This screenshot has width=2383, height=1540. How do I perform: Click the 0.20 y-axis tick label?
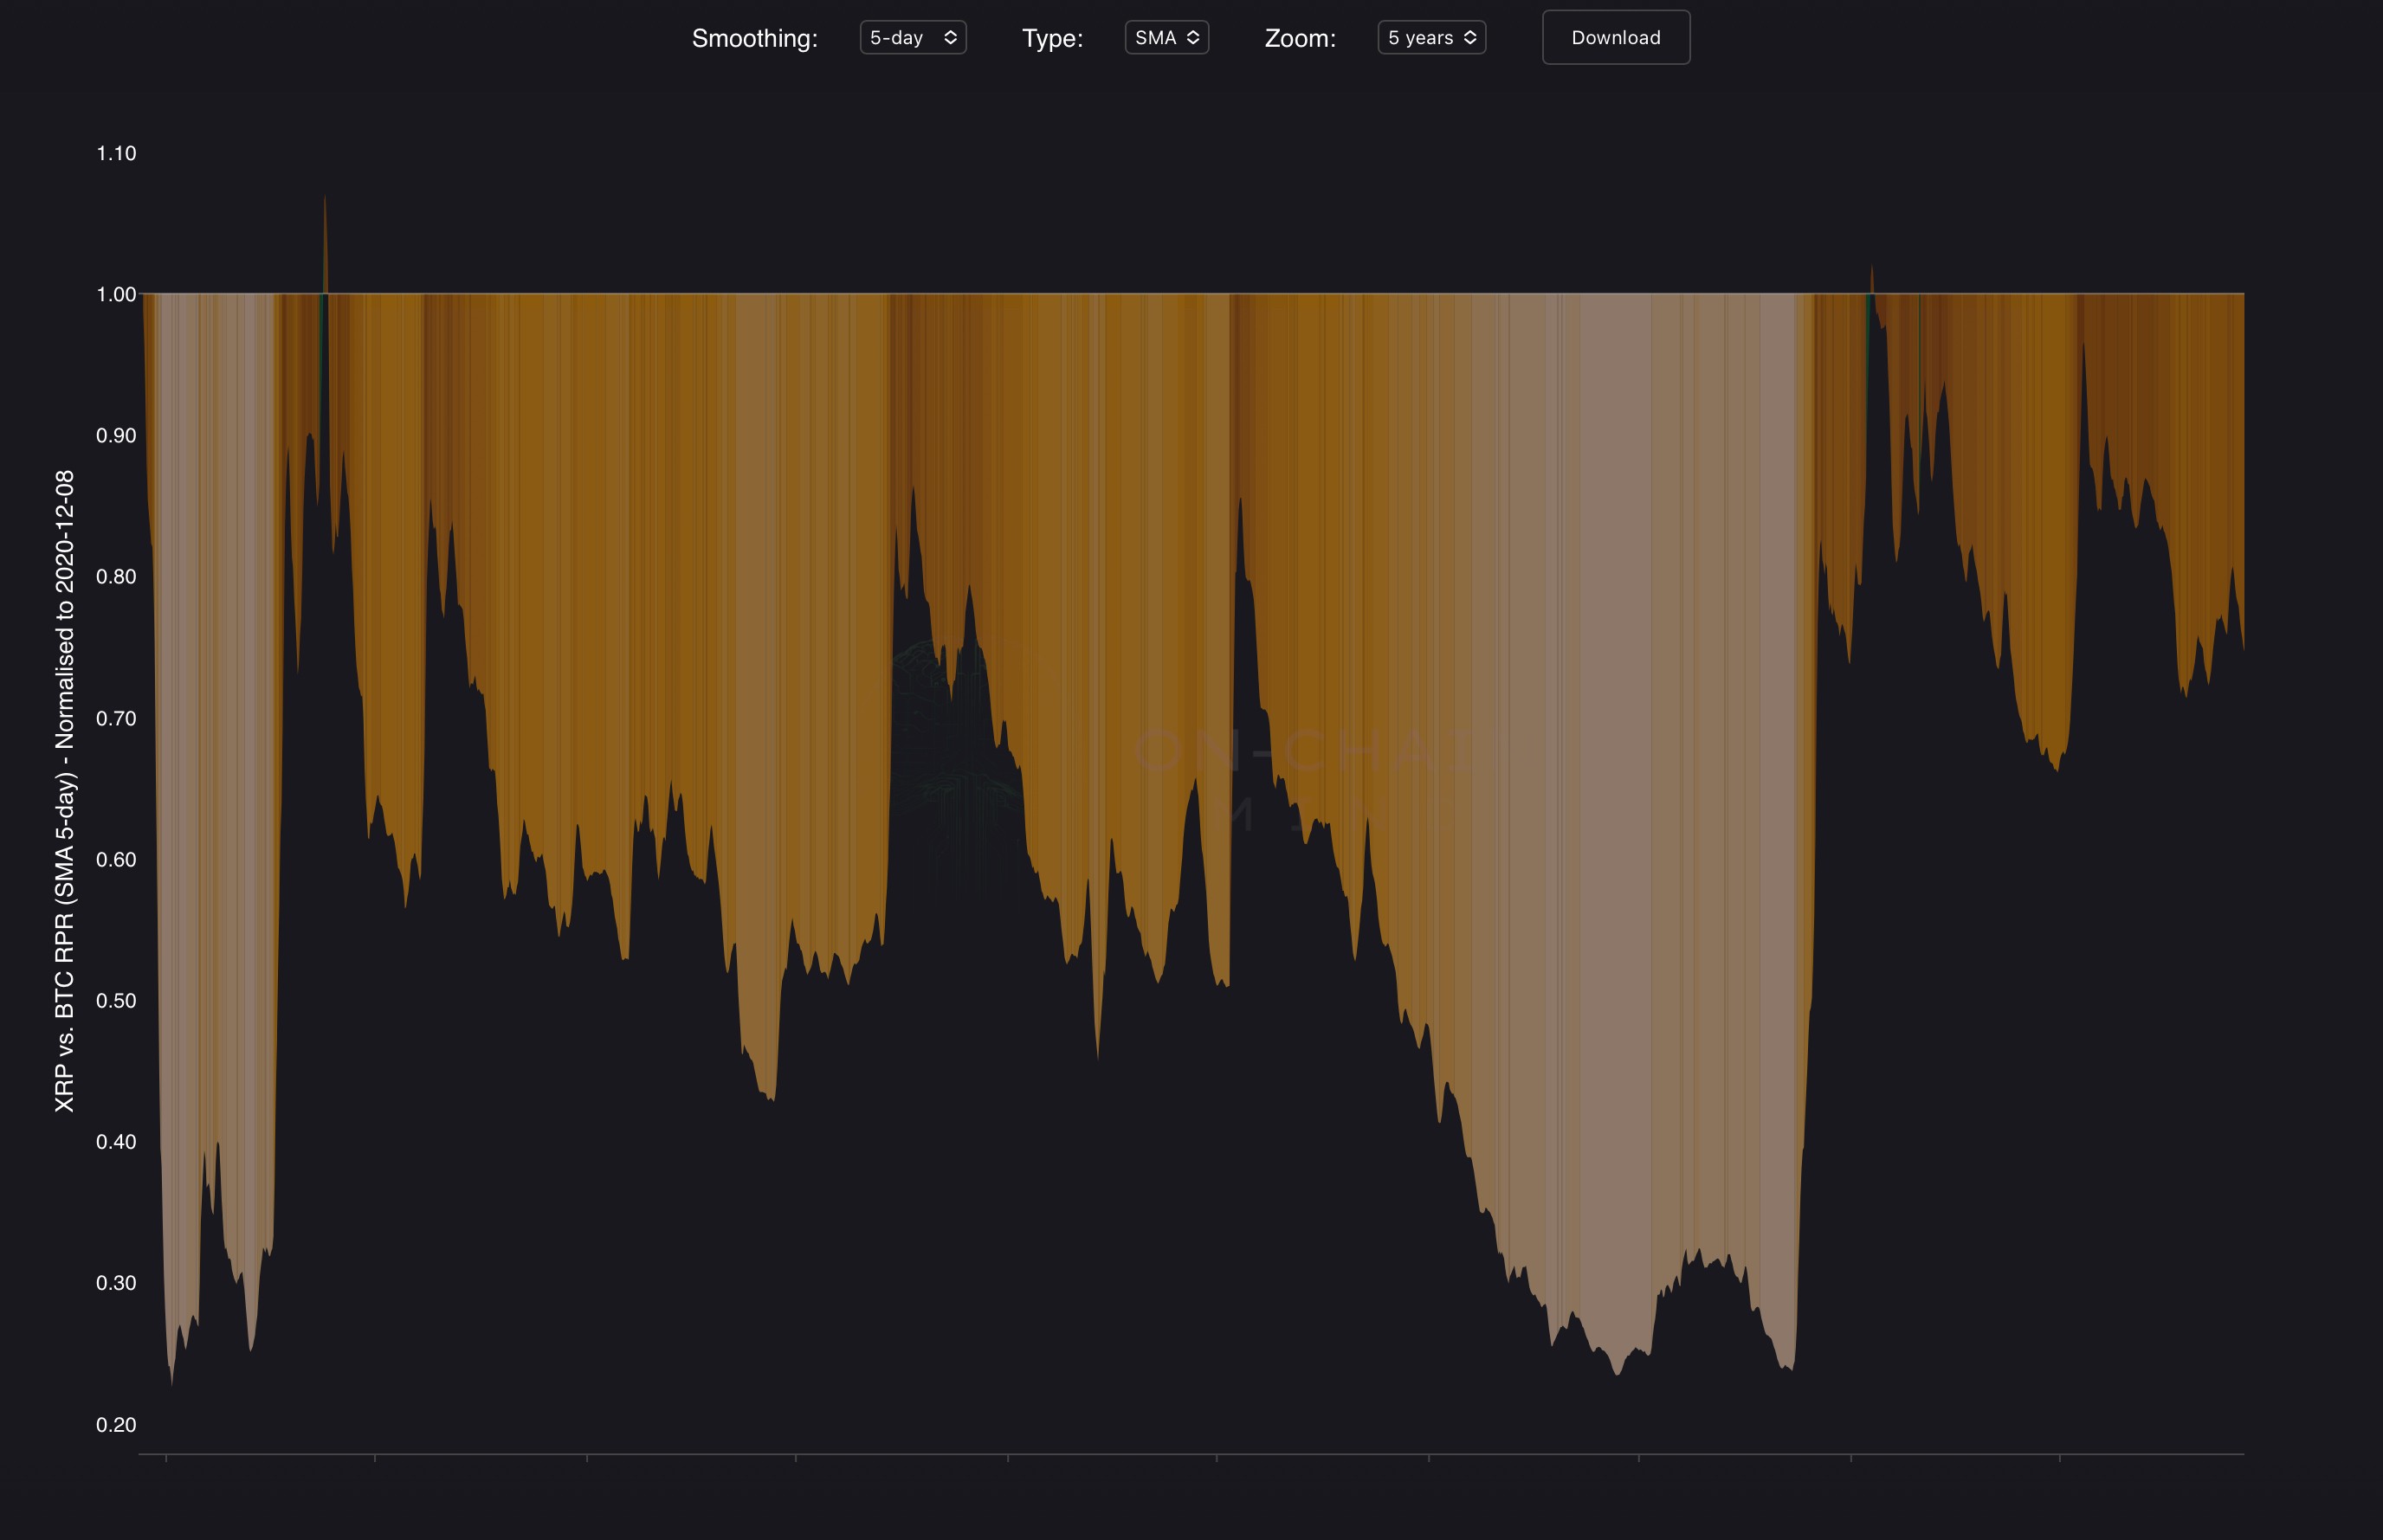click(x=116, y=1425)
